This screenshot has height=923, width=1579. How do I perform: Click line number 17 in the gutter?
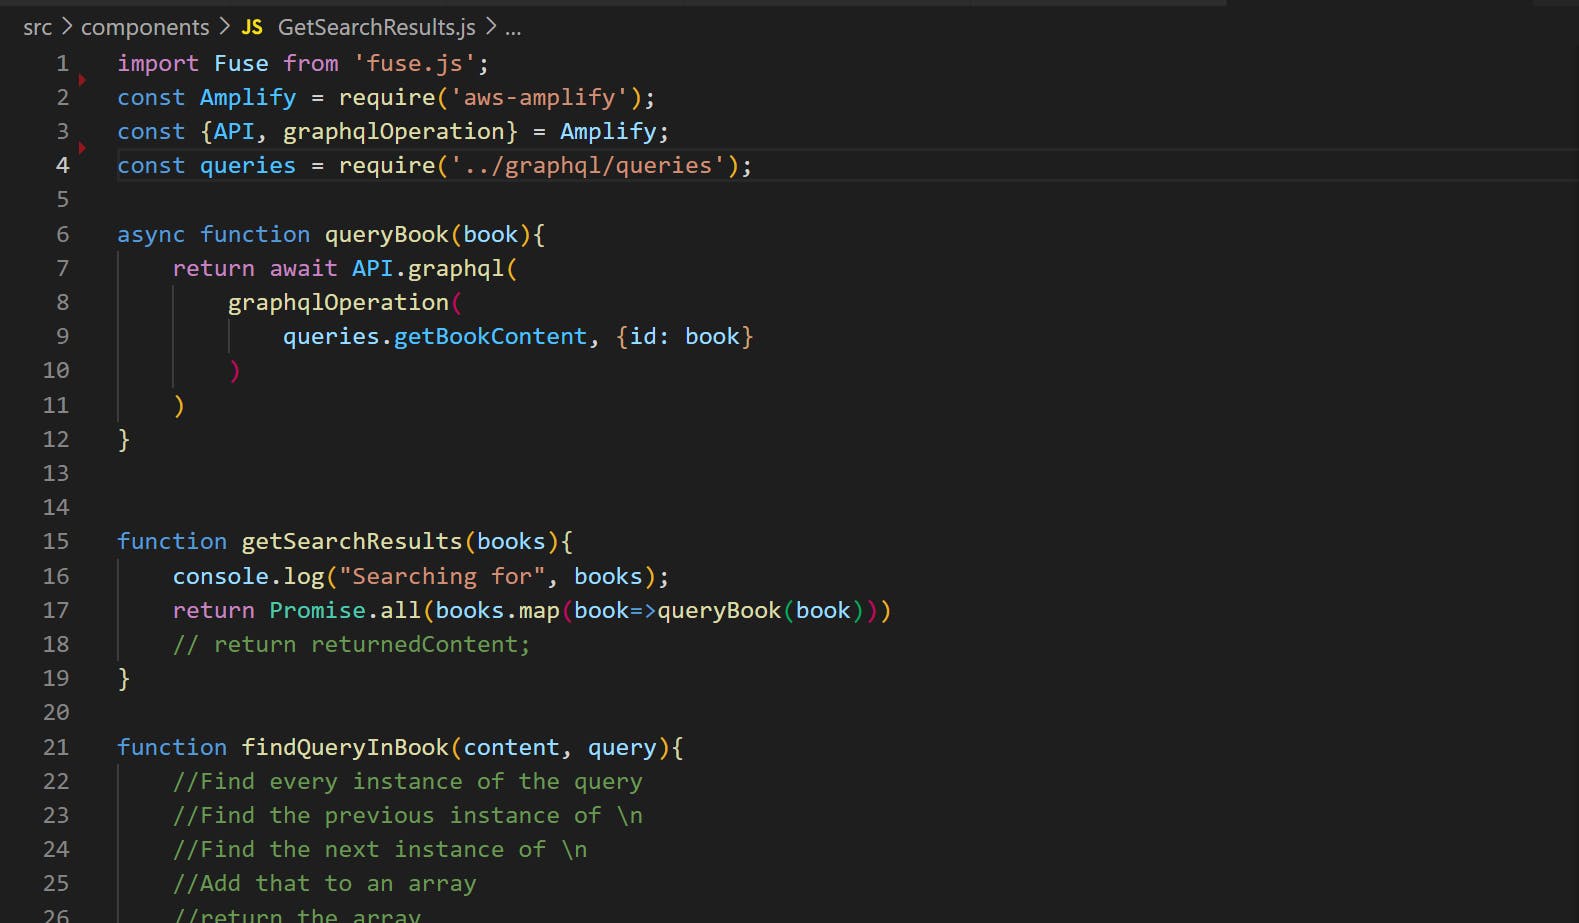(56, 610)
